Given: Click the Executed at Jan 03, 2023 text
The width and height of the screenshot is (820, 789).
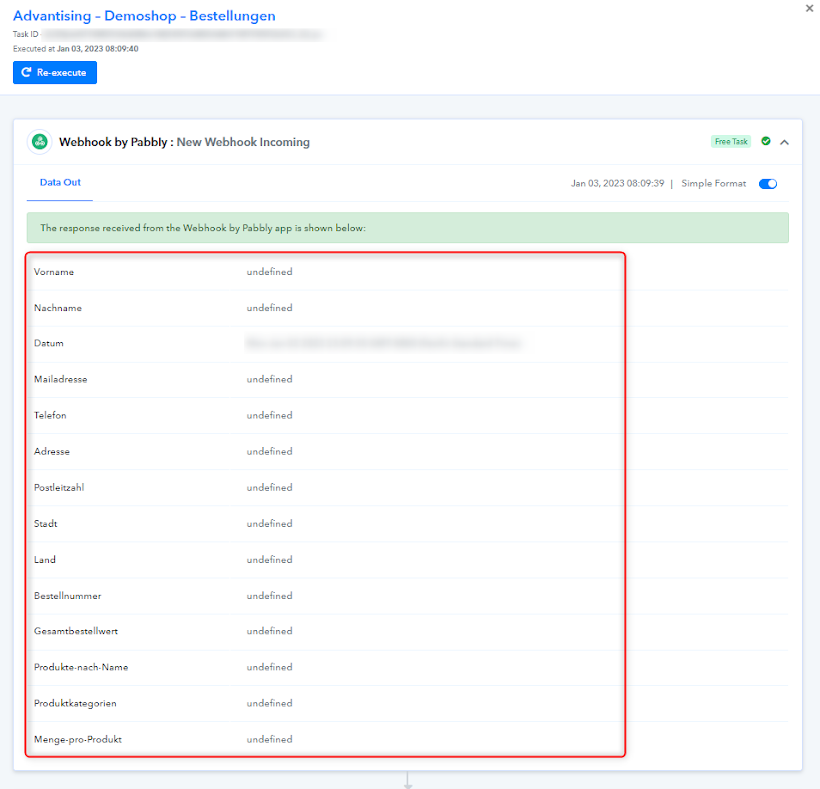Looking at the screenshot, I should pyautogui.click(x=76, y=49).
